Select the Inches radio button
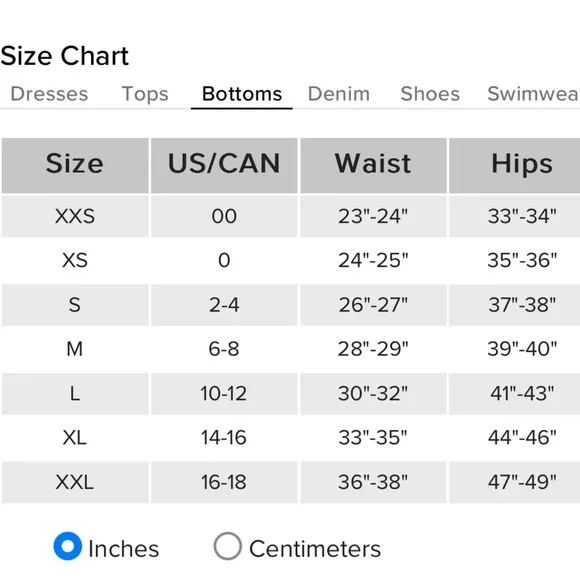580x580 pixels. (x=68, y=546)
